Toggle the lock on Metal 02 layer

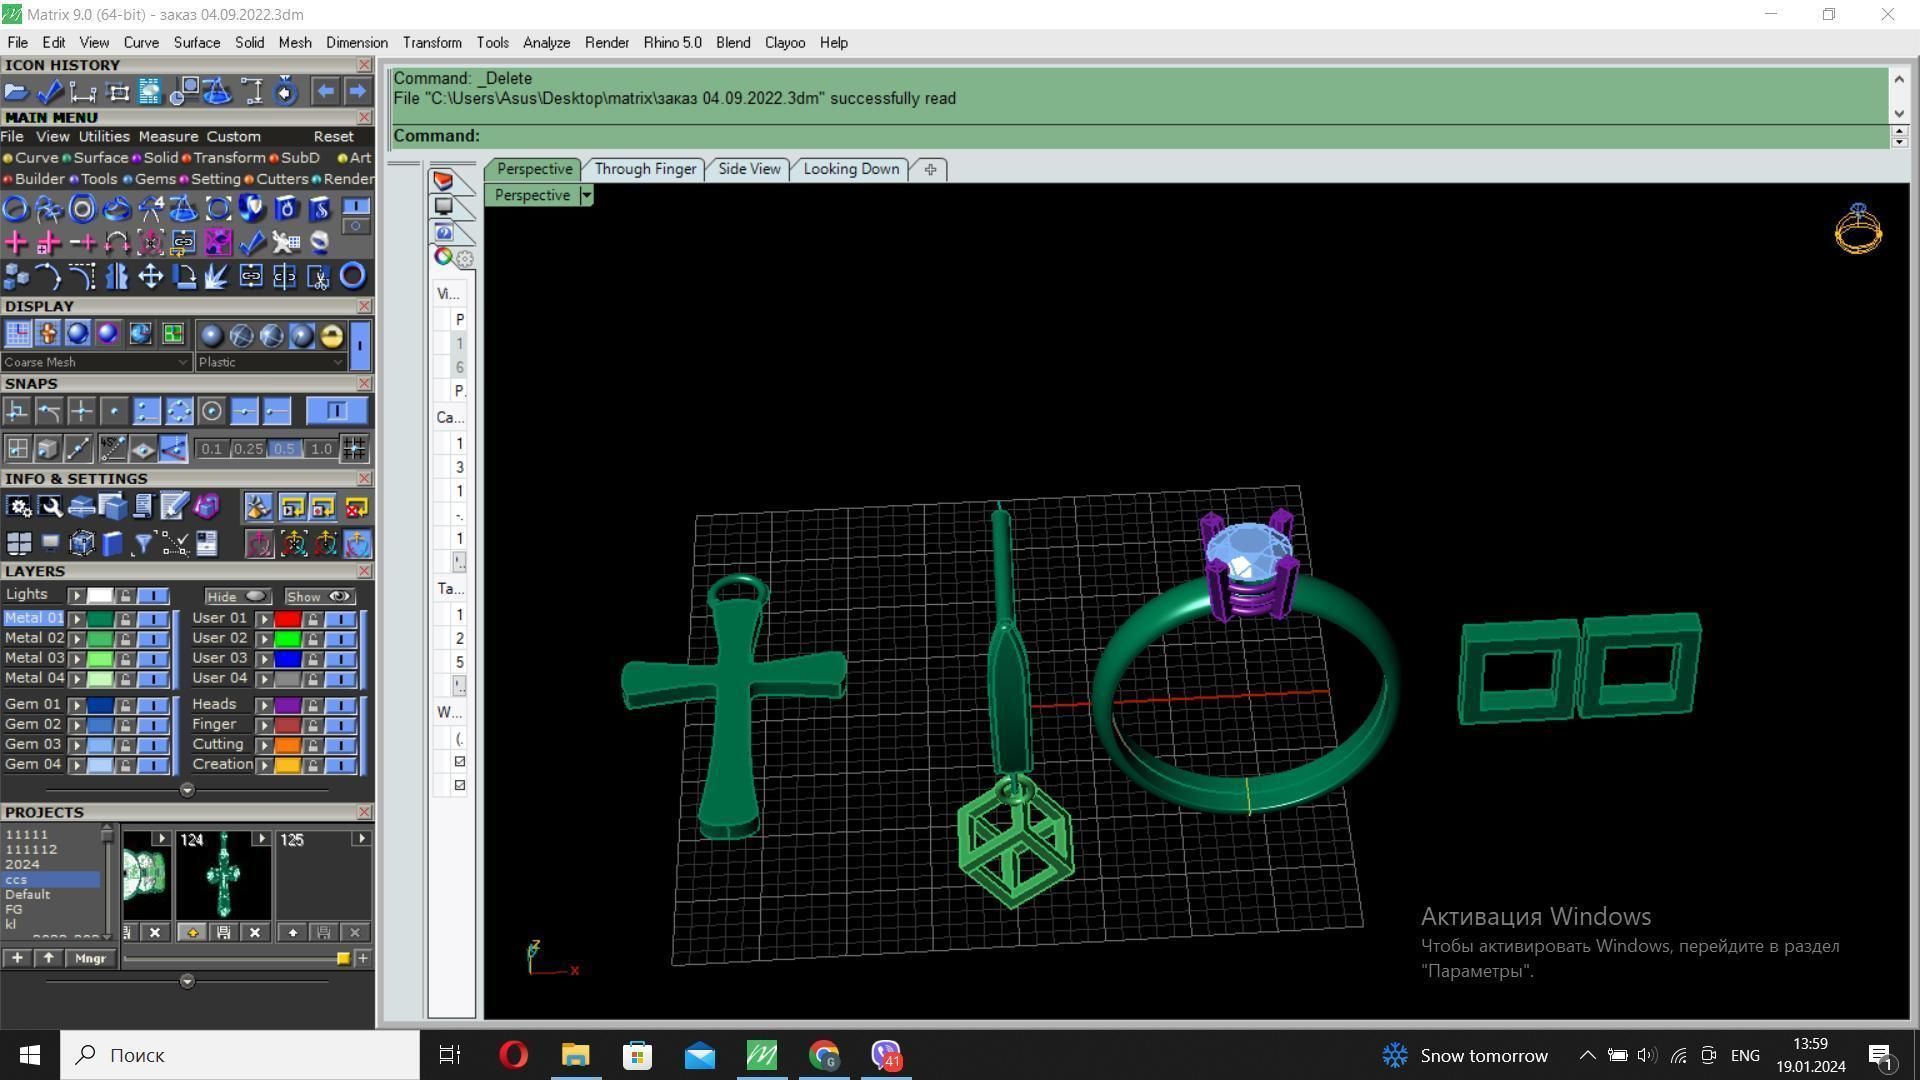pos(125,639)
